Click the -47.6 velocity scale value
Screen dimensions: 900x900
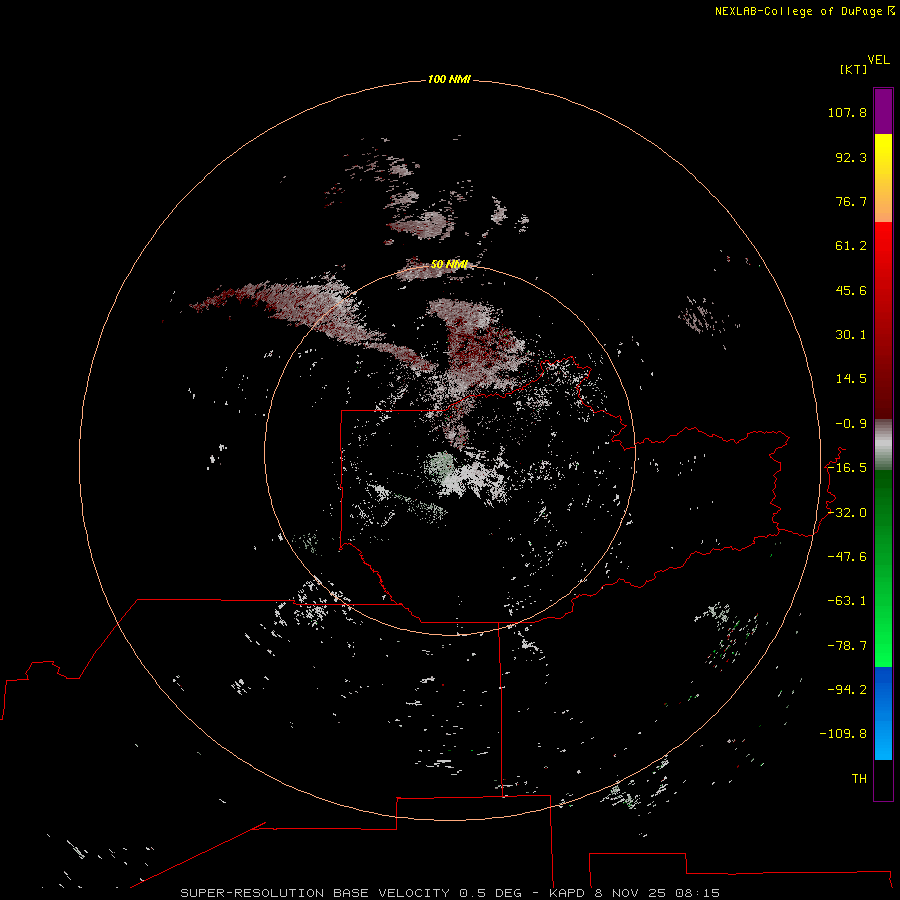[x=847, y=557]
